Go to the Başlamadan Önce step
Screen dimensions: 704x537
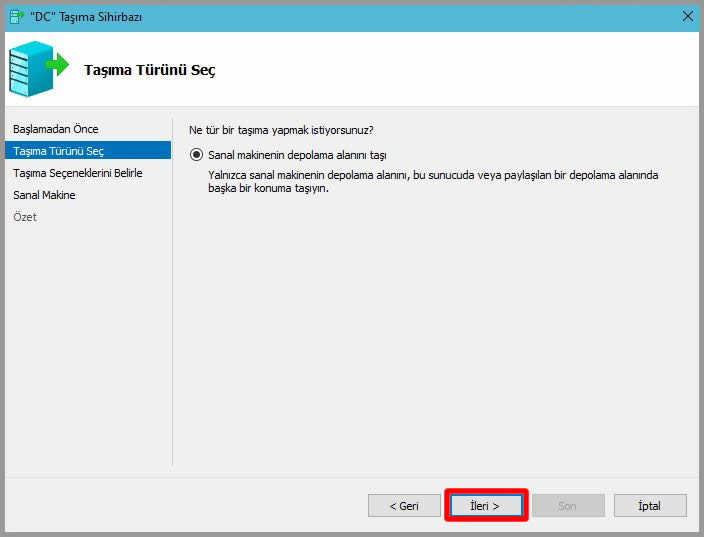click(56, 129)
